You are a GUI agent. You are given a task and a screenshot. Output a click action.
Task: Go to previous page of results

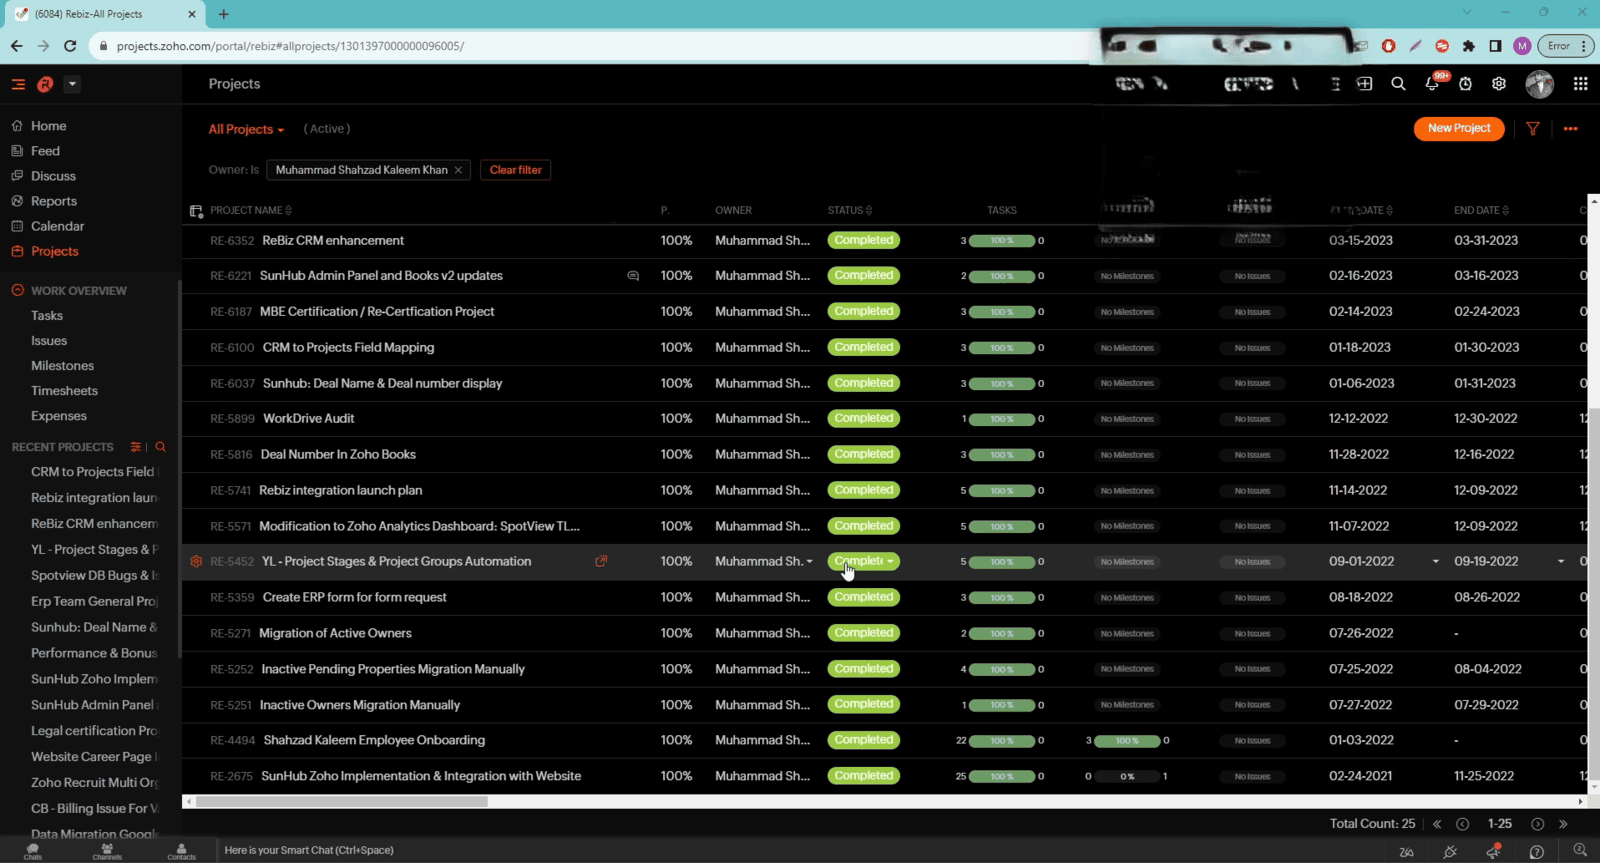pos(1462,824)
